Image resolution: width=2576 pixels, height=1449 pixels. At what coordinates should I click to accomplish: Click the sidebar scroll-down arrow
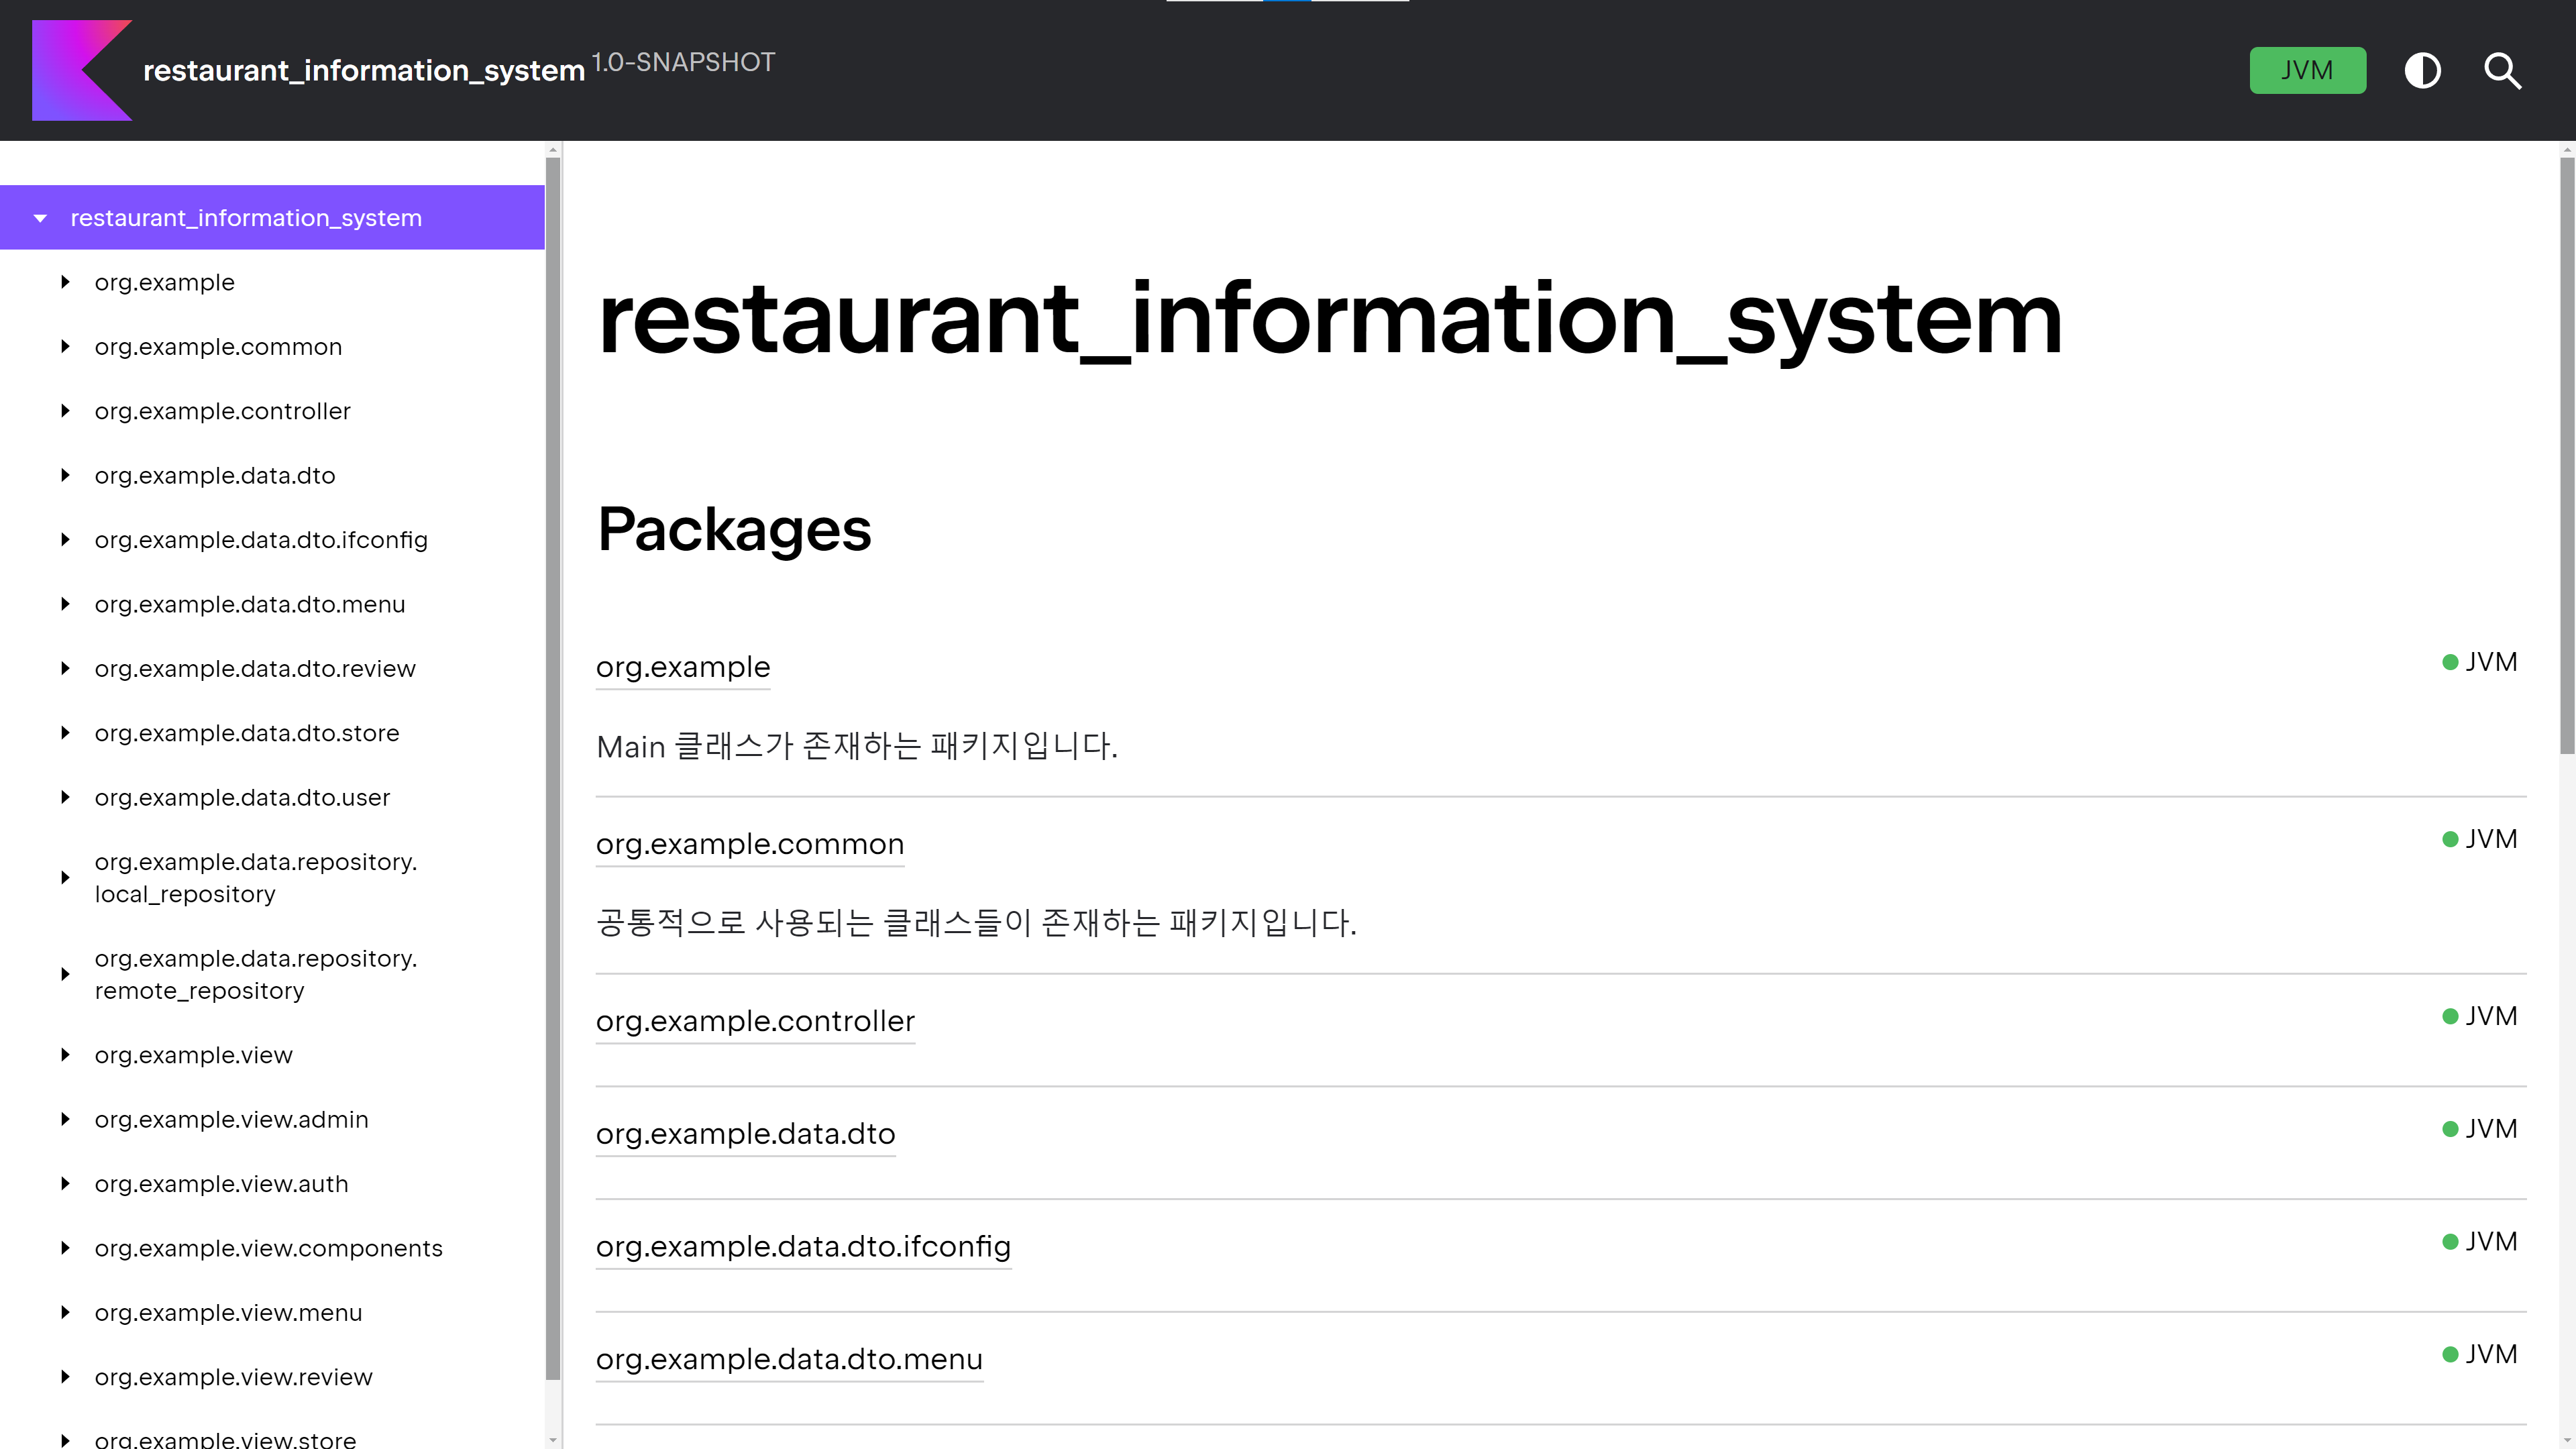553,1441
